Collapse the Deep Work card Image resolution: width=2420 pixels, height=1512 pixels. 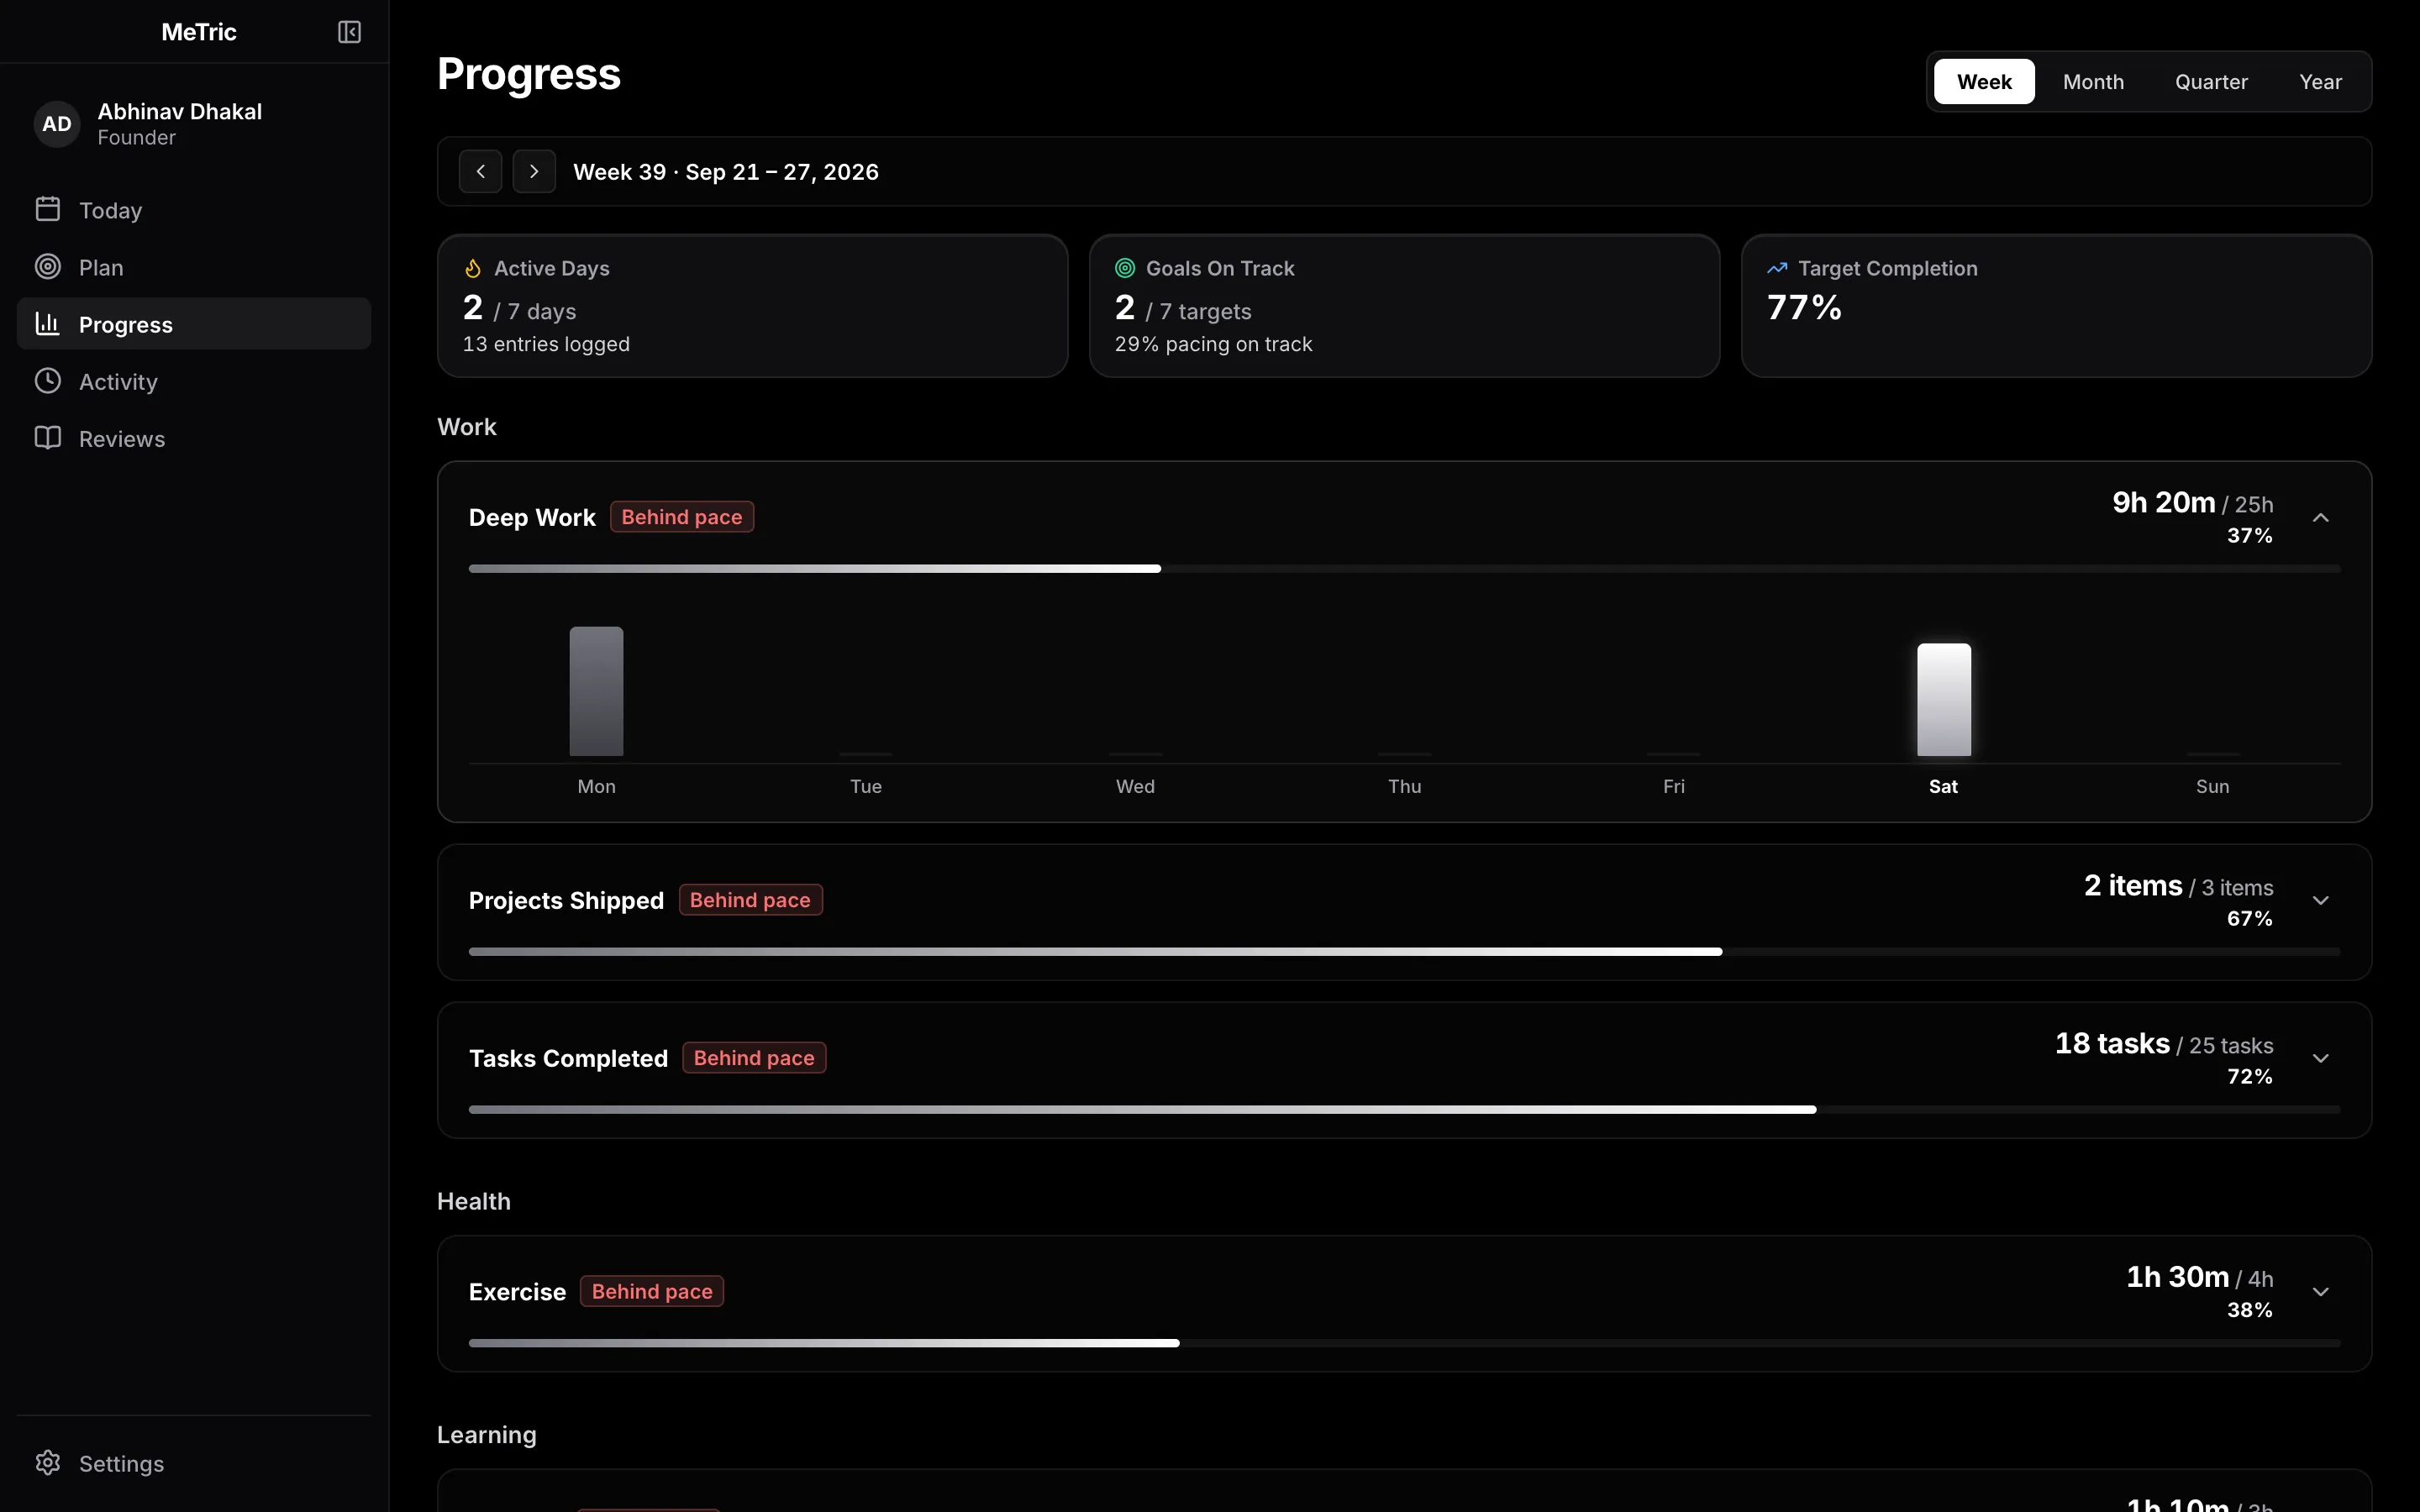[2321, 517]
